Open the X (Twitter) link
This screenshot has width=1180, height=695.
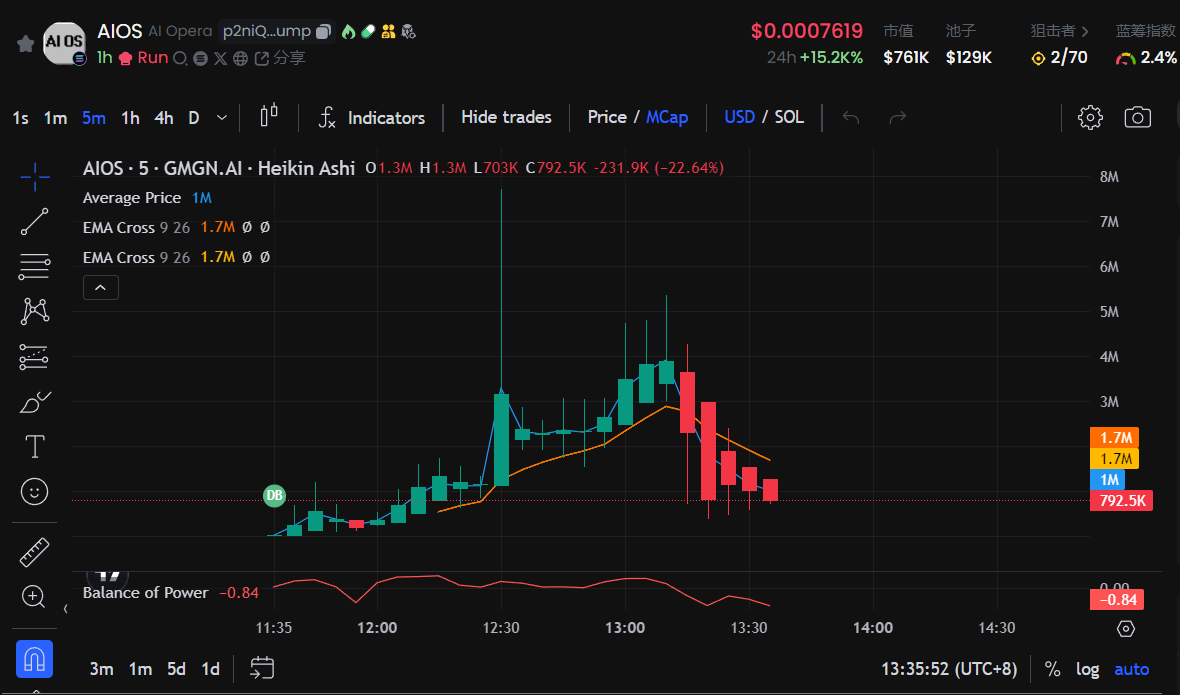[x=220, y=58]
